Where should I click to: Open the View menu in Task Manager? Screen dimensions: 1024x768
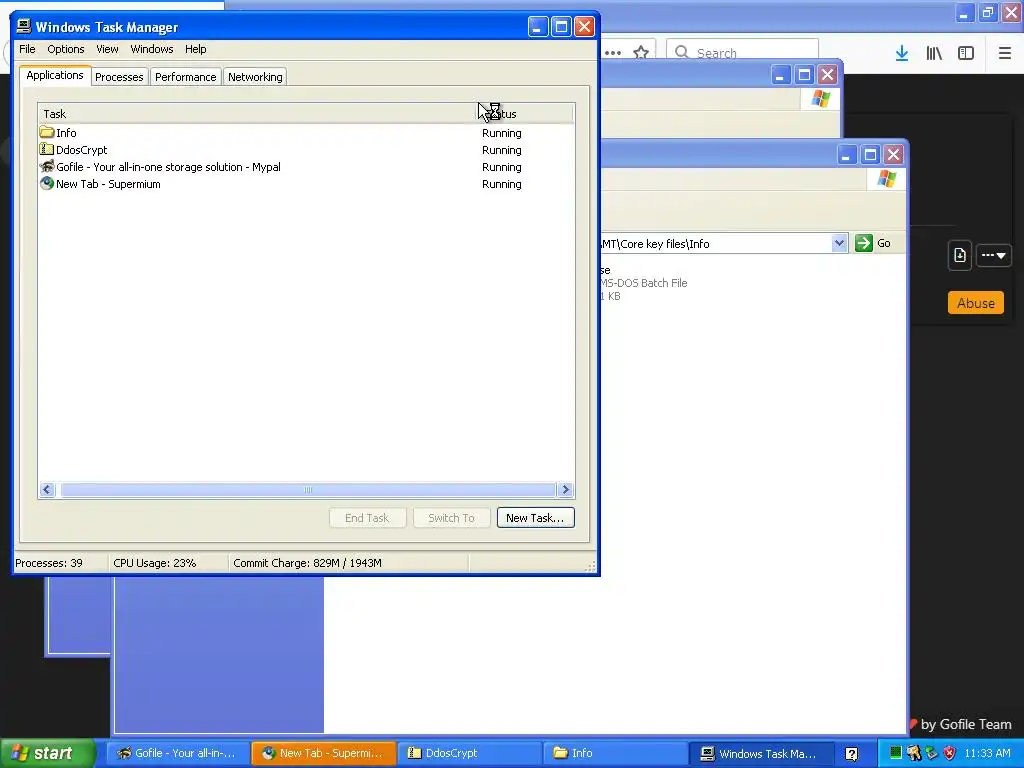[x=107, y=49]
